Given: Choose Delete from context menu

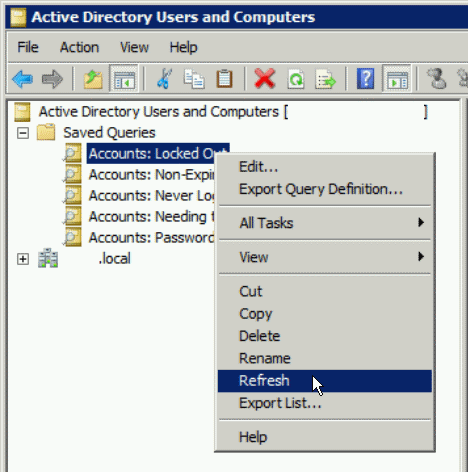Looking at the screenshot, I should (325, 336).
